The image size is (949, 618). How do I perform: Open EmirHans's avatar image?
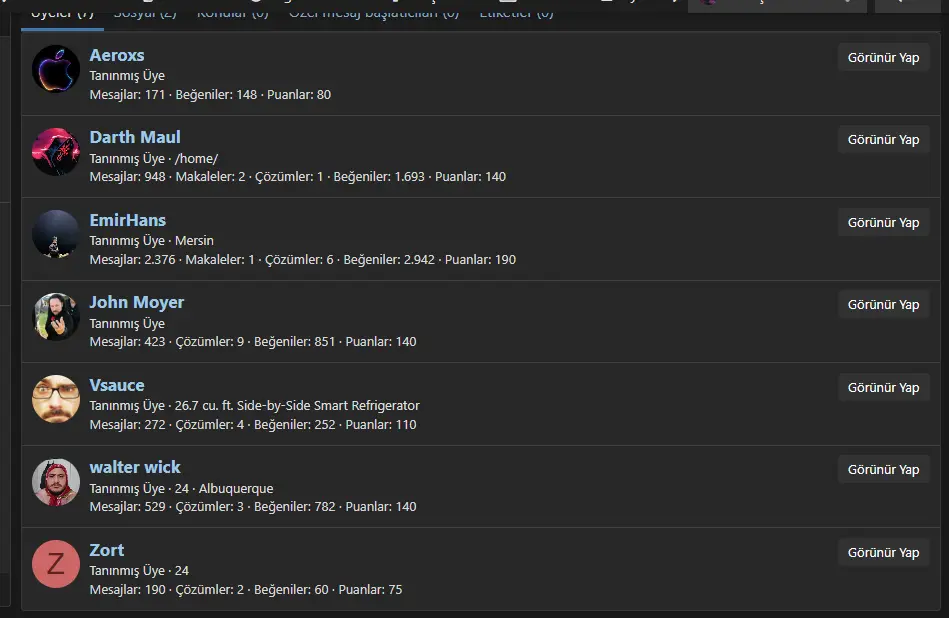(x=56, y=234)
